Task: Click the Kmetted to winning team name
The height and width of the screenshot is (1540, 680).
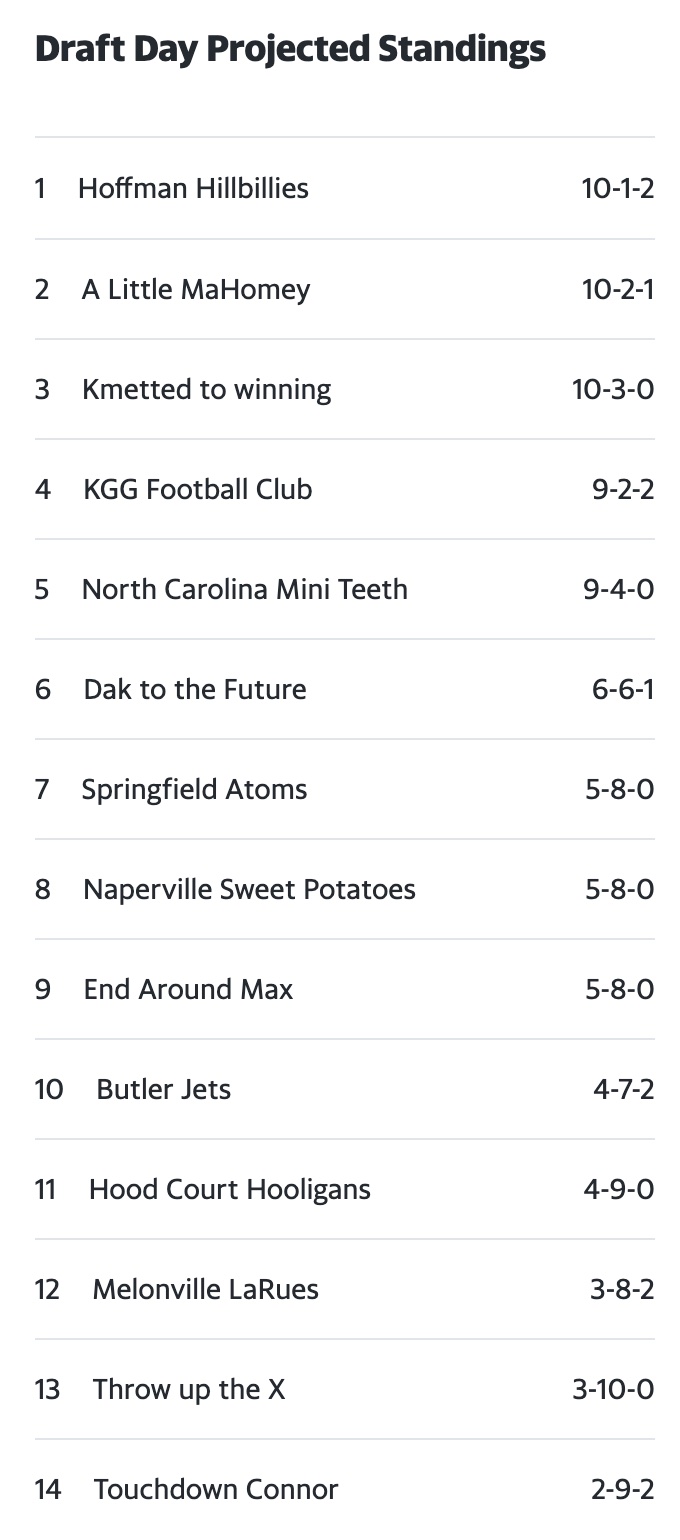Action: [206, 389]
